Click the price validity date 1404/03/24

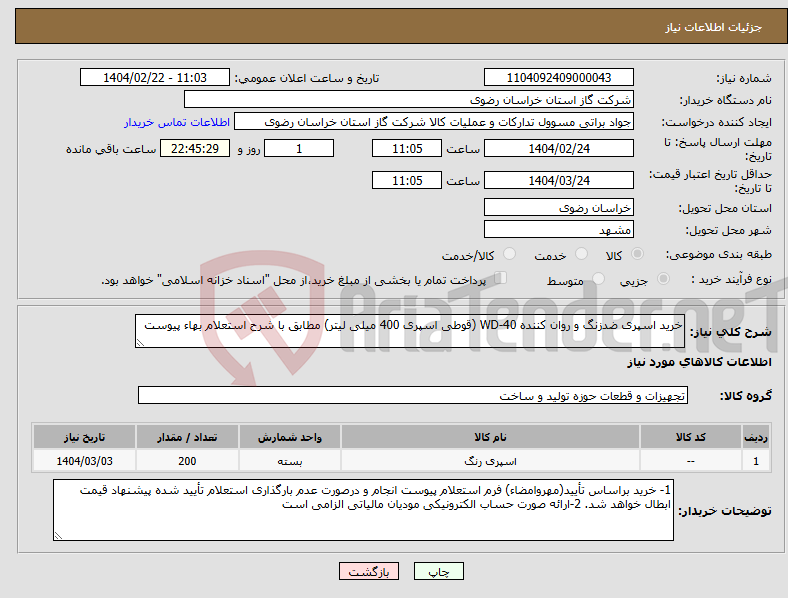click(559, 180)
